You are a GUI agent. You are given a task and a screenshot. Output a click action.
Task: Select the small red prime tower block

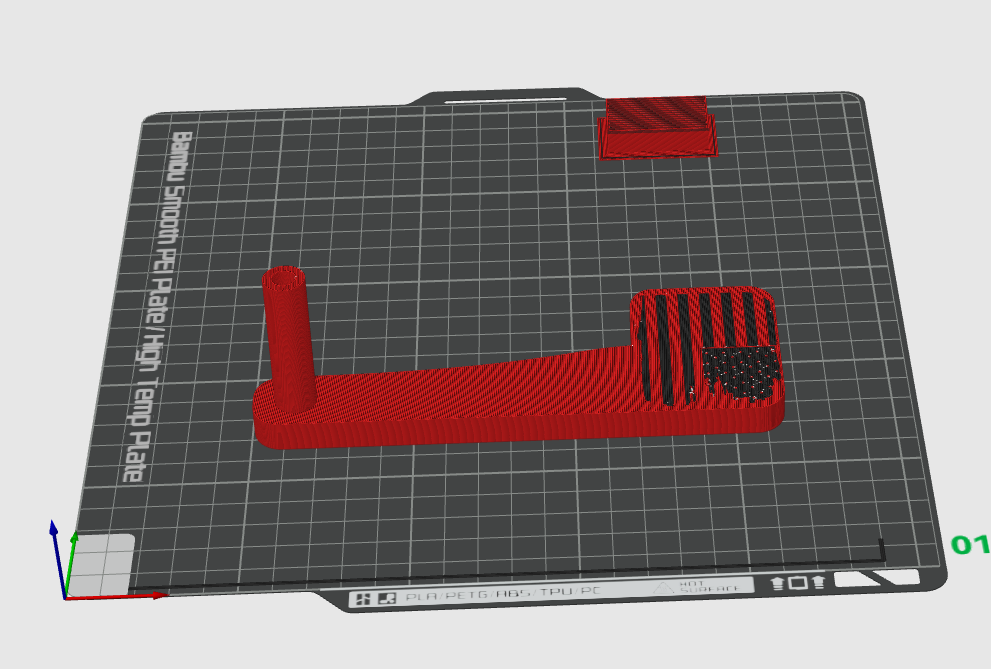coord(658,127)
